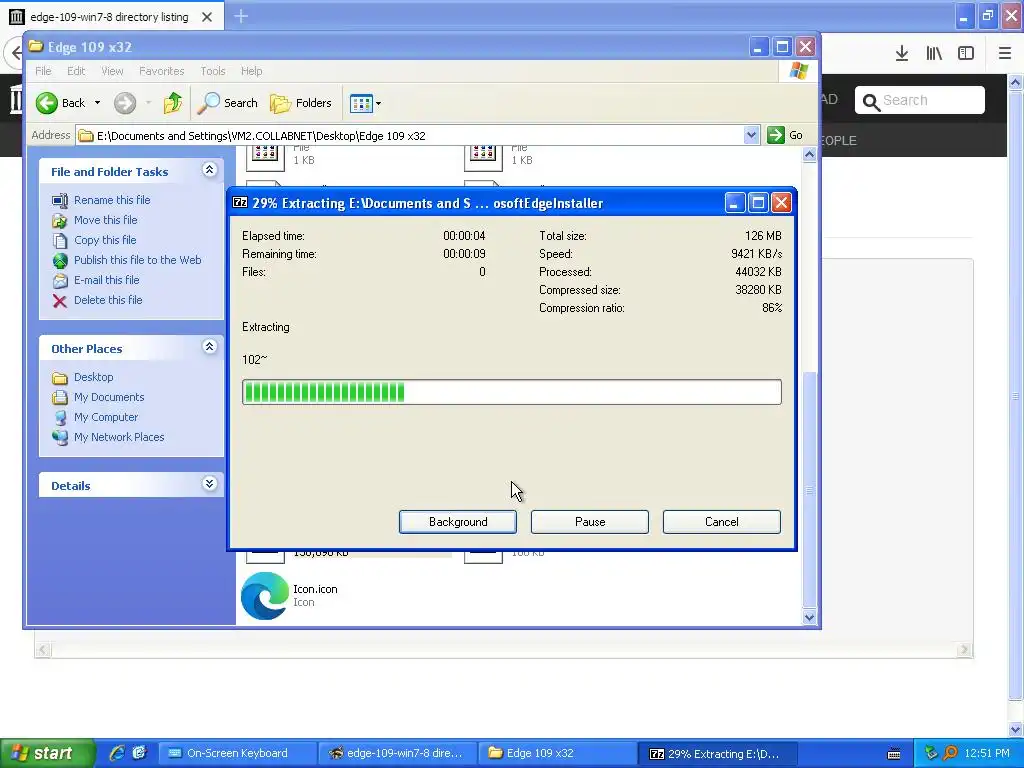Open the Views dropdown button
The width and height of the screenshot is (1024, 768).
[x=365, y=103]
